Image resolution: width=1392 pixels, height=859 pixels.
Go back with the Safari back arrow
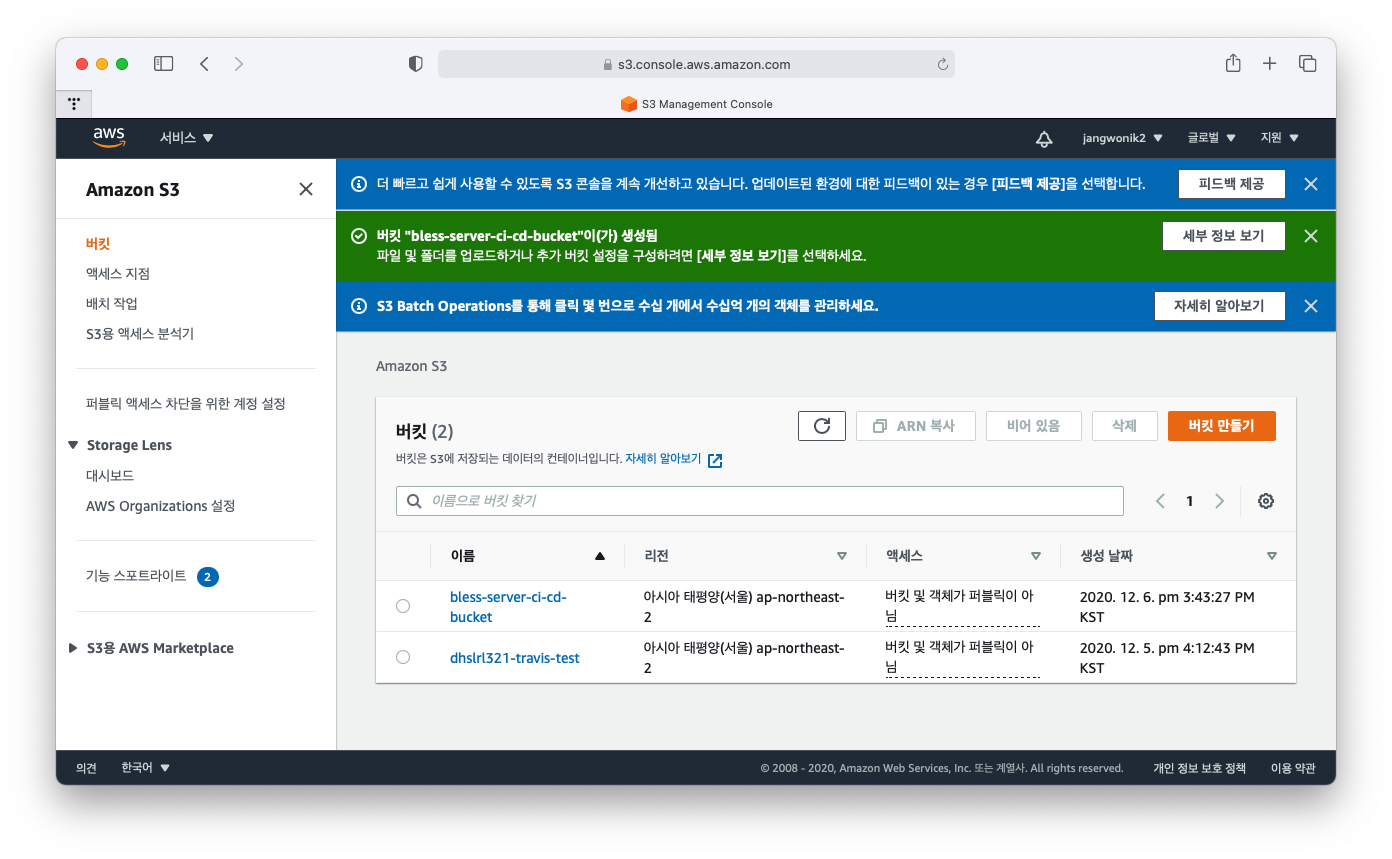[x=204, y=63]
